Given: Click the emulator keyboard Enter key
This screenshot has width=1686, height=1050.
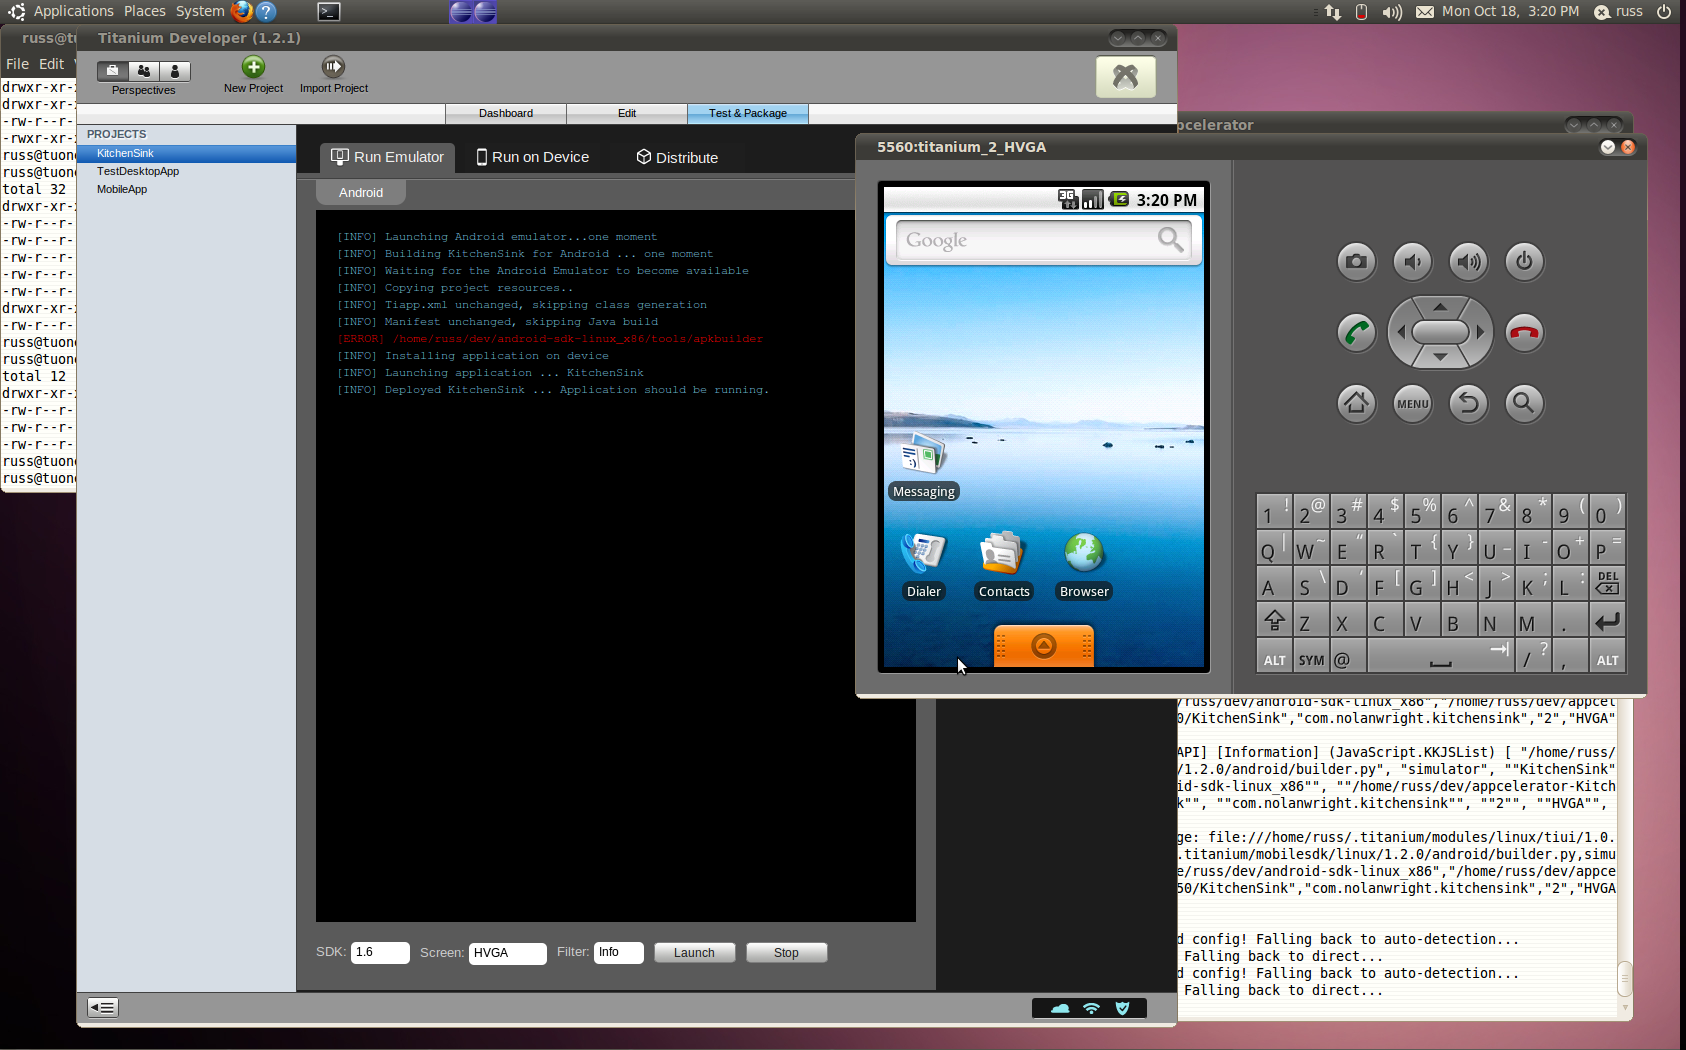Looking at the screenshot, I should pyautogui.click(x=1607, y=621).
